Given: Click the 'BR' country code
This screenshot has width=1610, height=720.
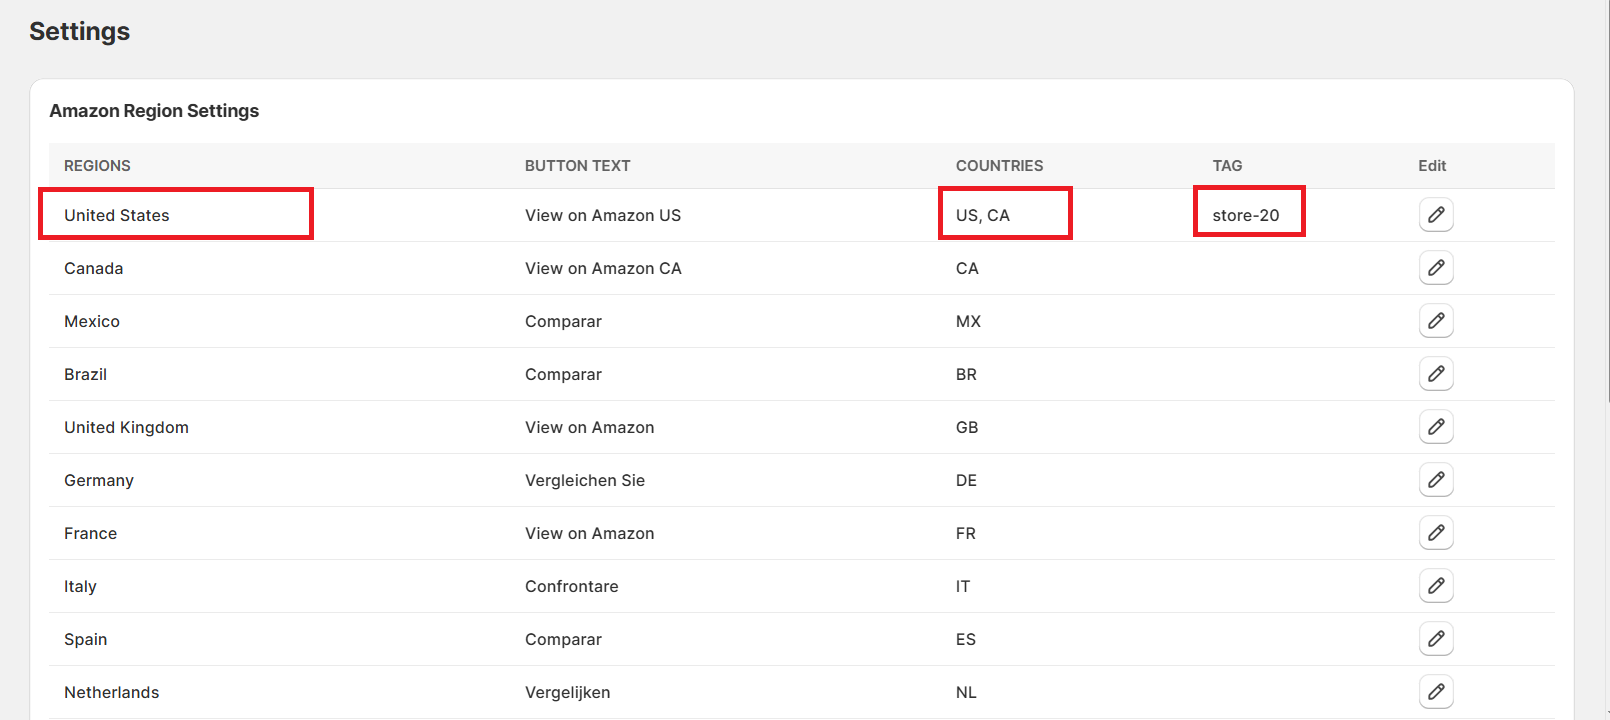Looking at the screenshot, I should 966,374.
